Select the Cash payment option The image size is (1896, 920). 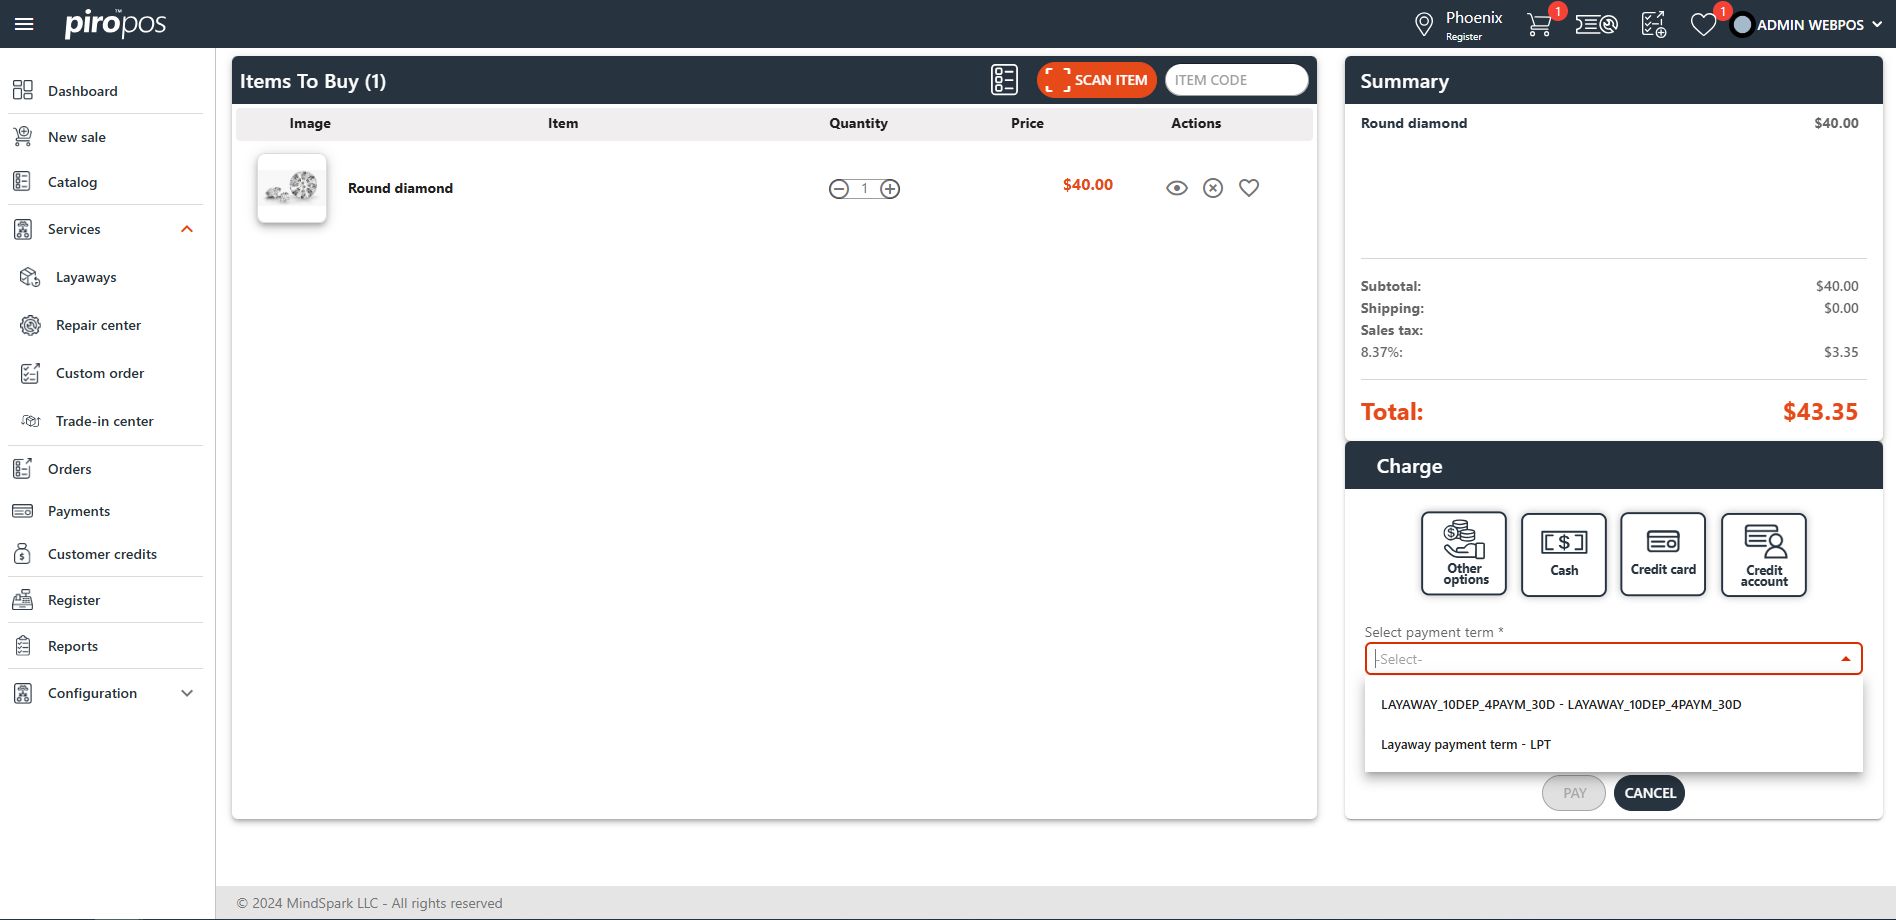point(1563,555)
